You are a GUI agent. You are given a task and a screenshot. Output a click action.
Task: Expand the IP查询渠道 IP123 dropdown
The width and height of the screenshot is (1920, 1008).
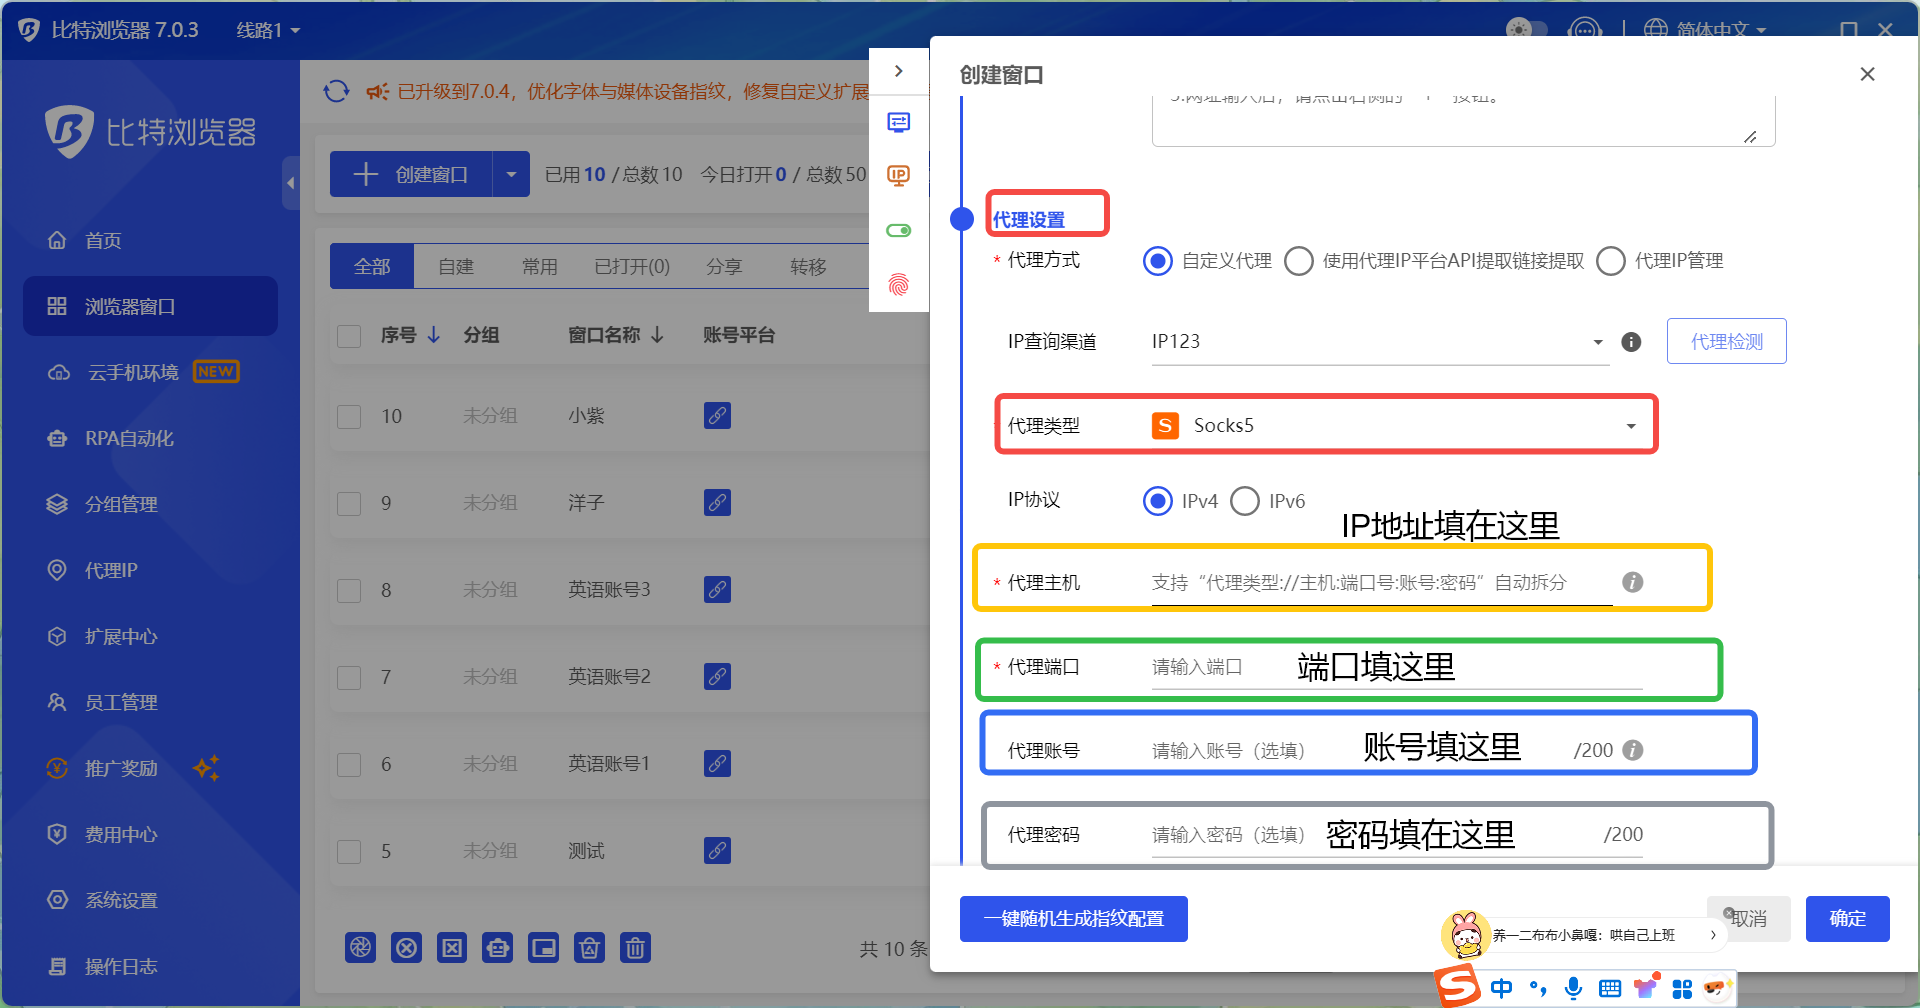click(x=1380, y=342)
